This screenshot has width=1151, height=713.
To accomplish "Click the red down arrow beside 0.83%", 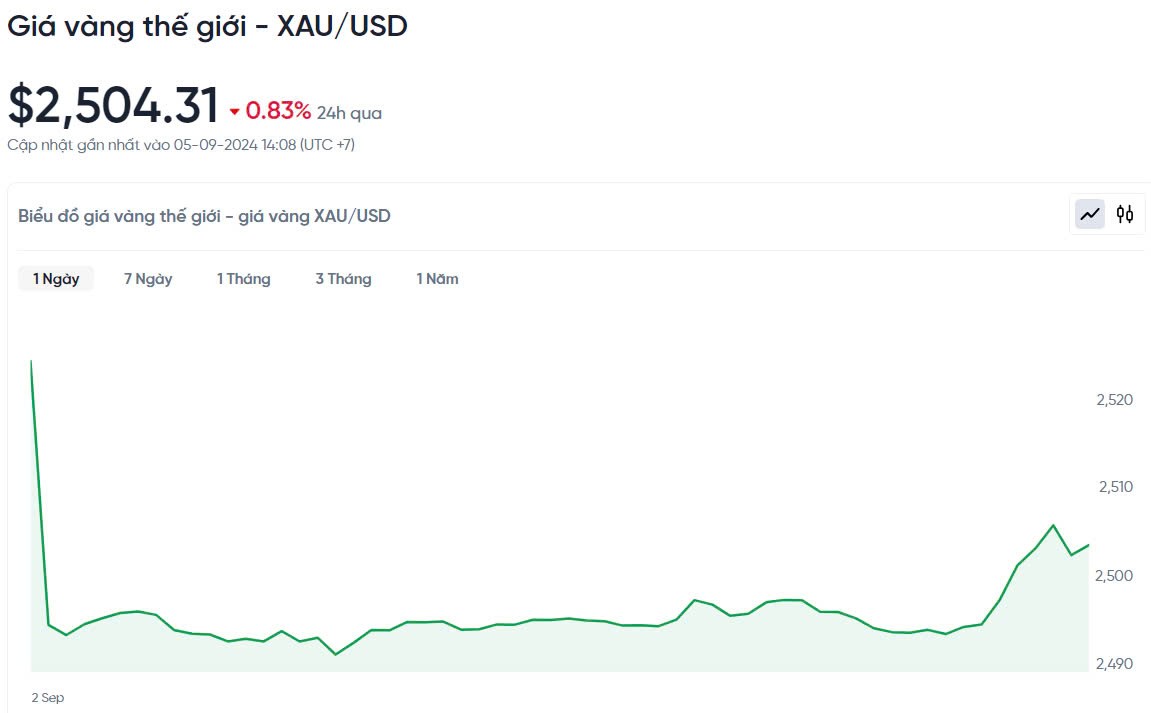I will (235, 112).
